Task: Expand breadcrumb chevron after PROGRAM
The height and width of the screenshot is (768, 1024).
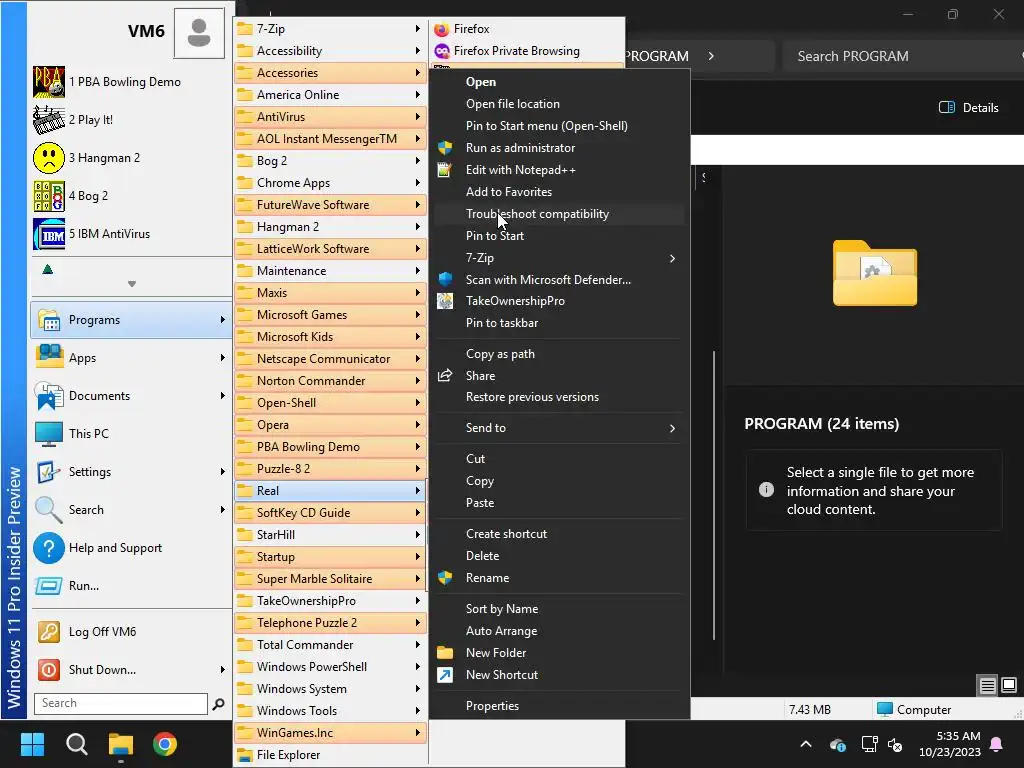Action: click(x=711, y=56)
